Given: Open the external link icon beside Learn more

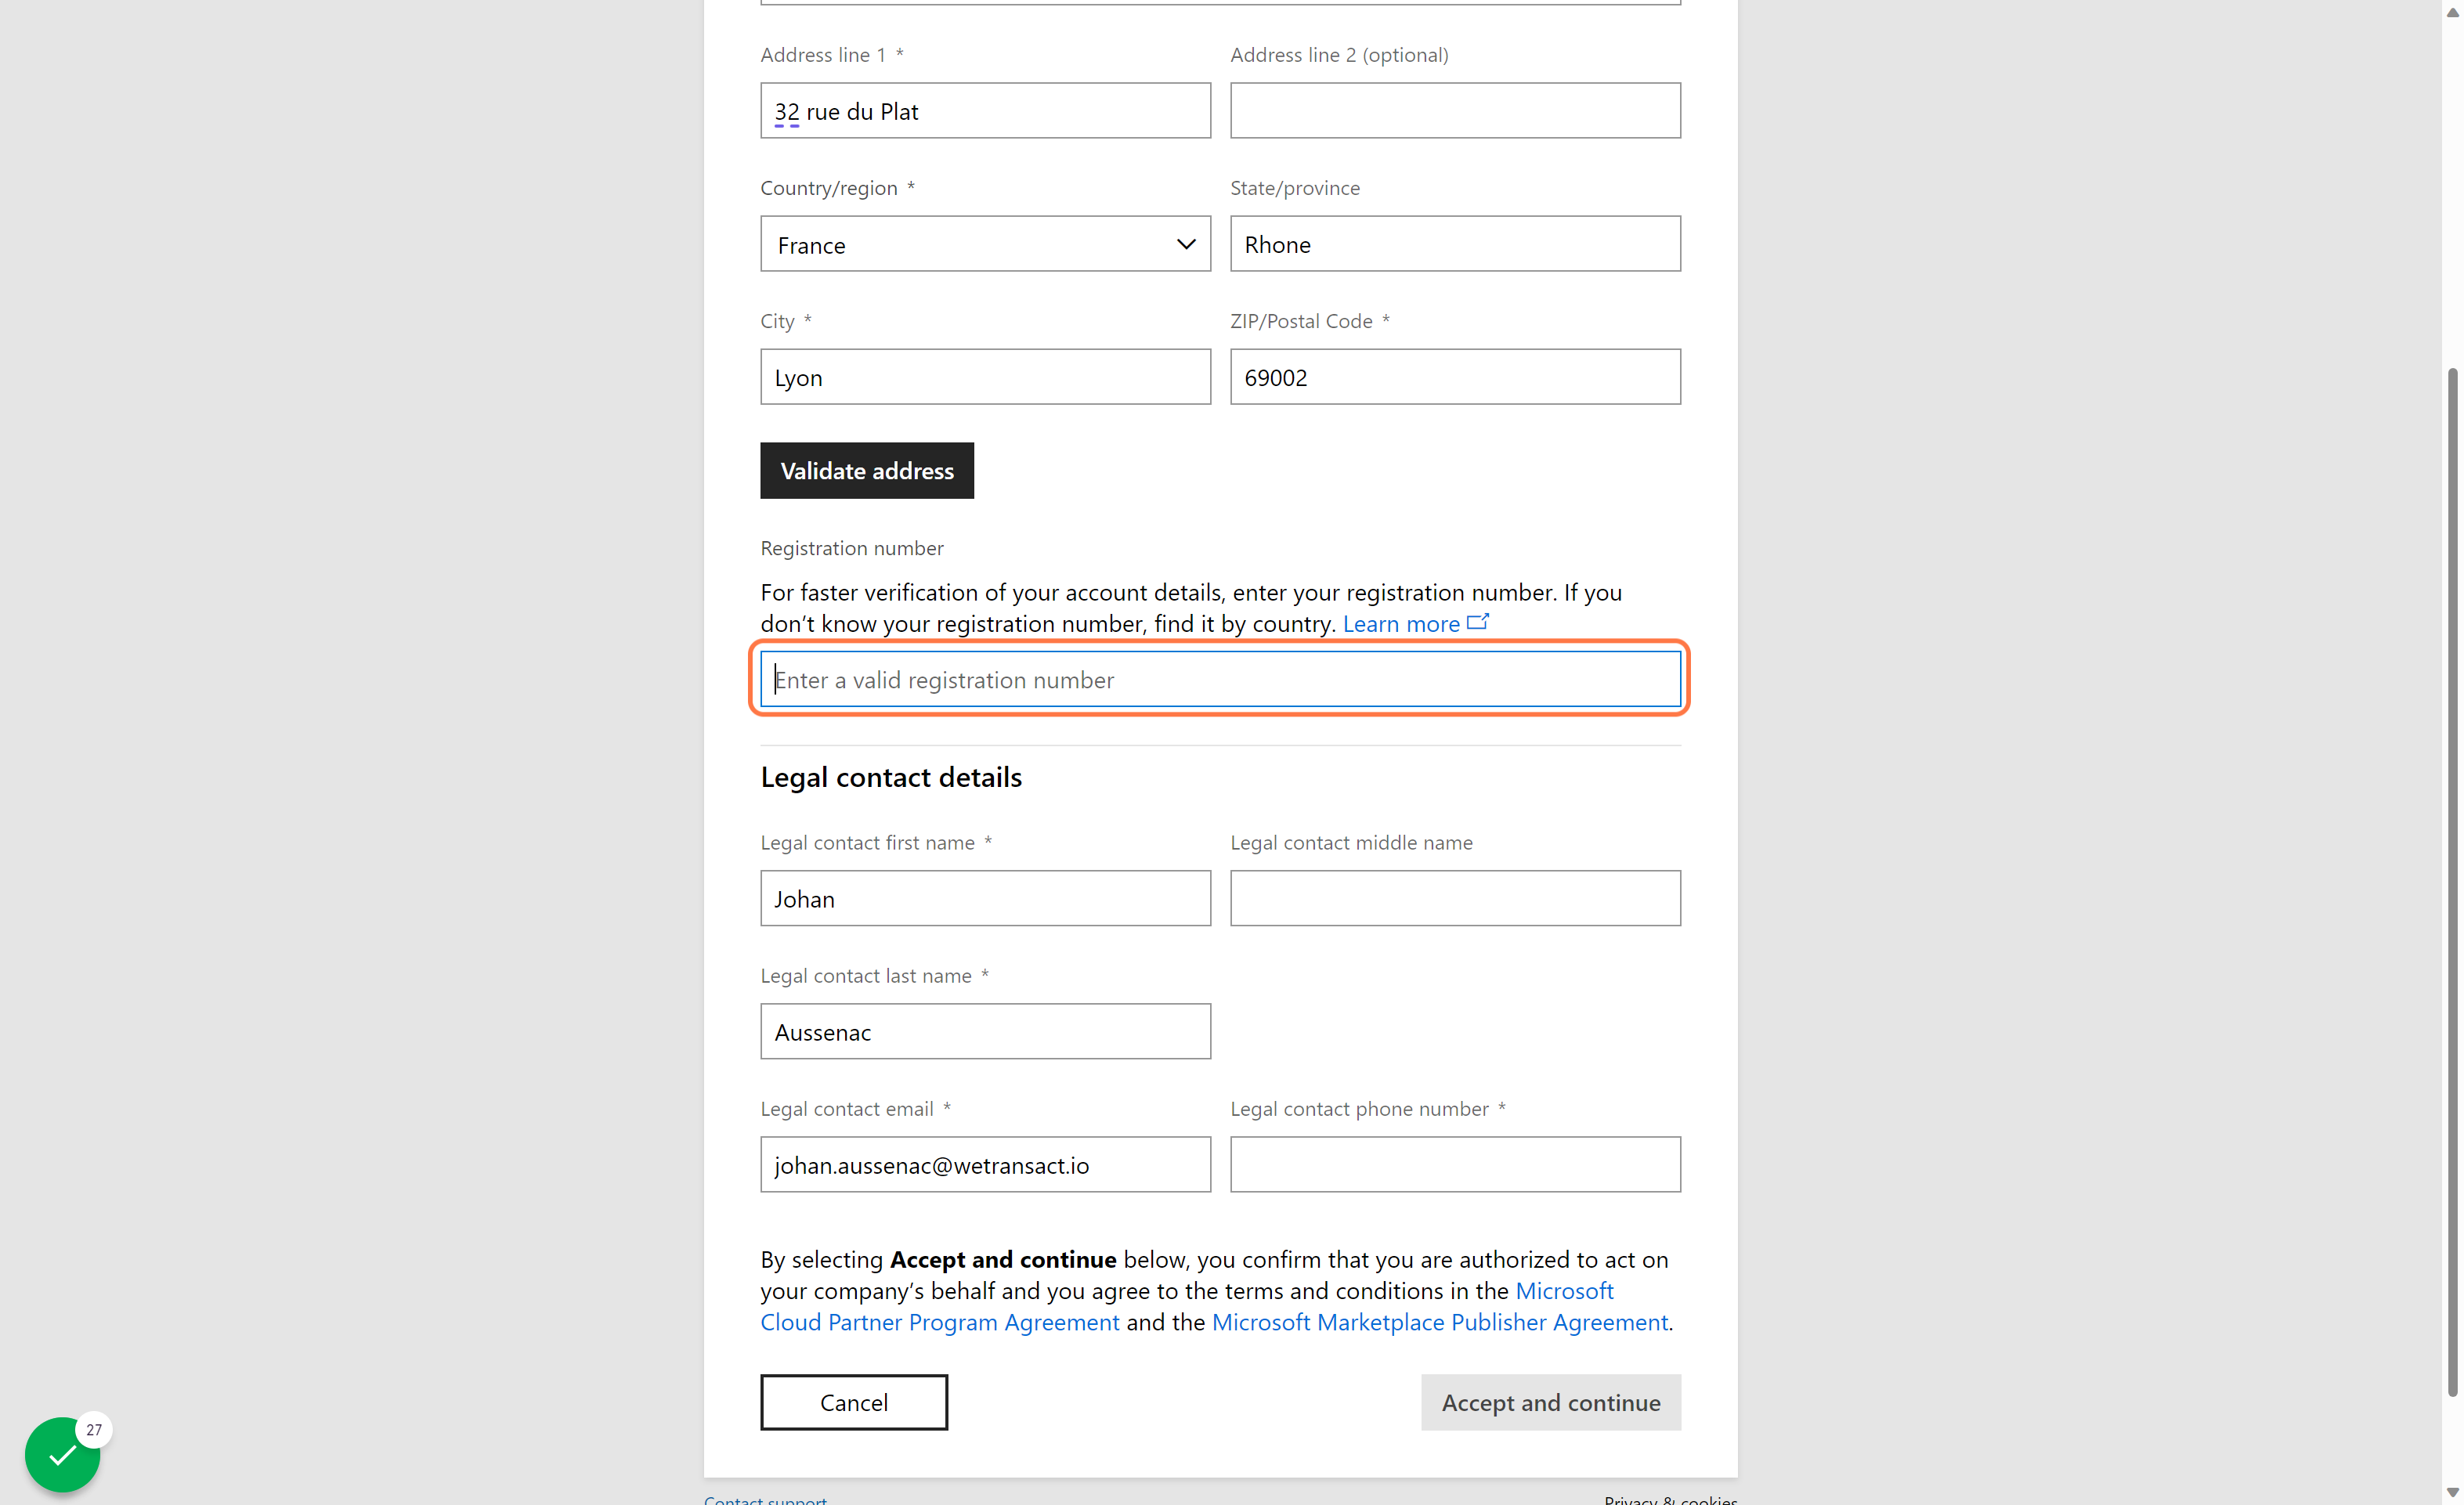Looking at the screenshot, I should pyautogui.click(x=1478, y=622).
